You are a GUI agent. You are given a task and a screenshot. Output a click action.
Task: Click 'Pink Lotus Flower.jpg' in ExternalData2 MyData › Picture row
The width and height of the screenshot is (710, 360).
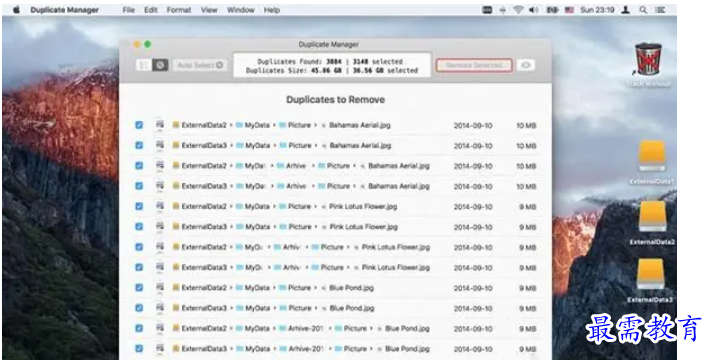coord(363,206)
